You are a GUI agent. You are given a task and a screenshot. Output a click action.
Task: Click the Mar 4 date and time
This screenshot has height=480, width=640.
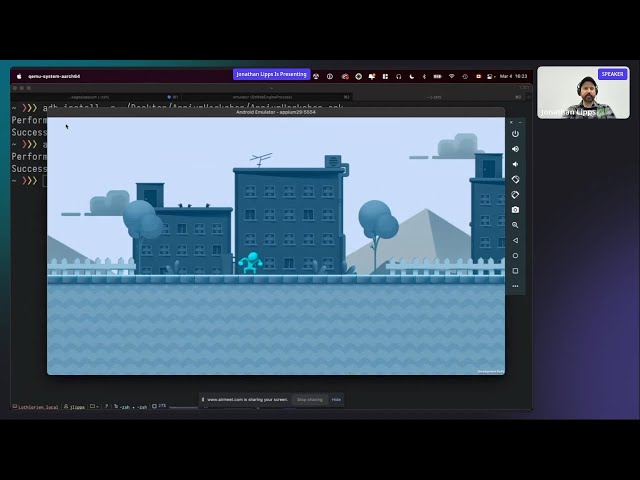coord(513,76)
